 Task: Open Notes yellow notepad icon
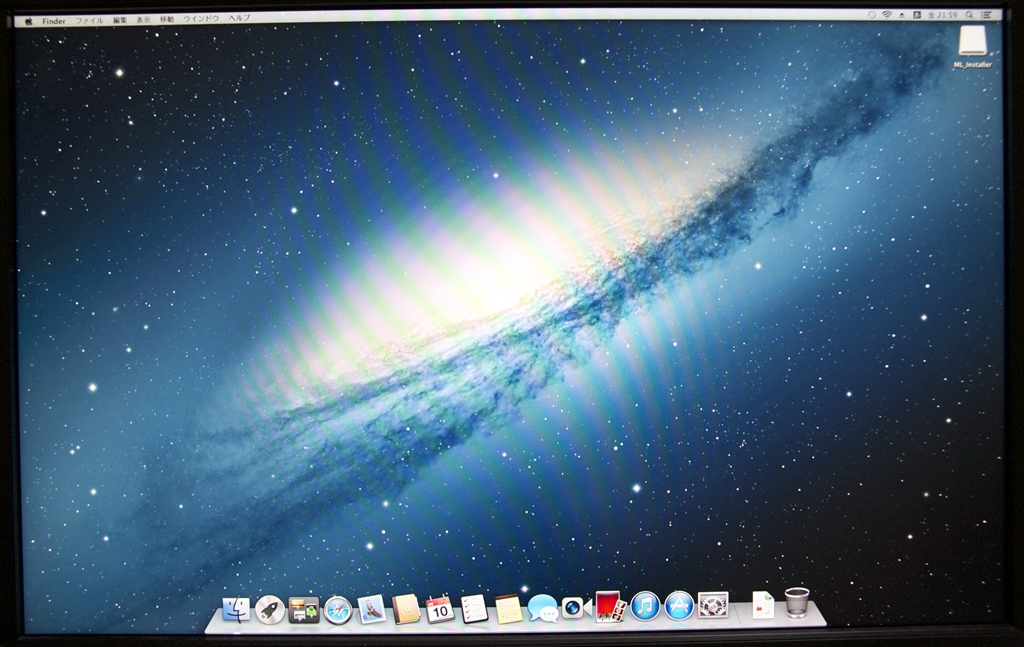tap(508, 609)
